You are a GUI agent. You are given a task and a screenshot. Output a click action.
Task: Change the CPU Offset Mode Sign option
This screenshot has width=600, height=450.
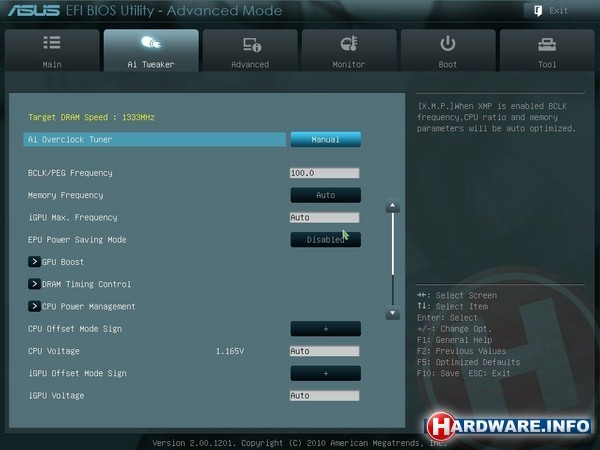coord(326,329)
